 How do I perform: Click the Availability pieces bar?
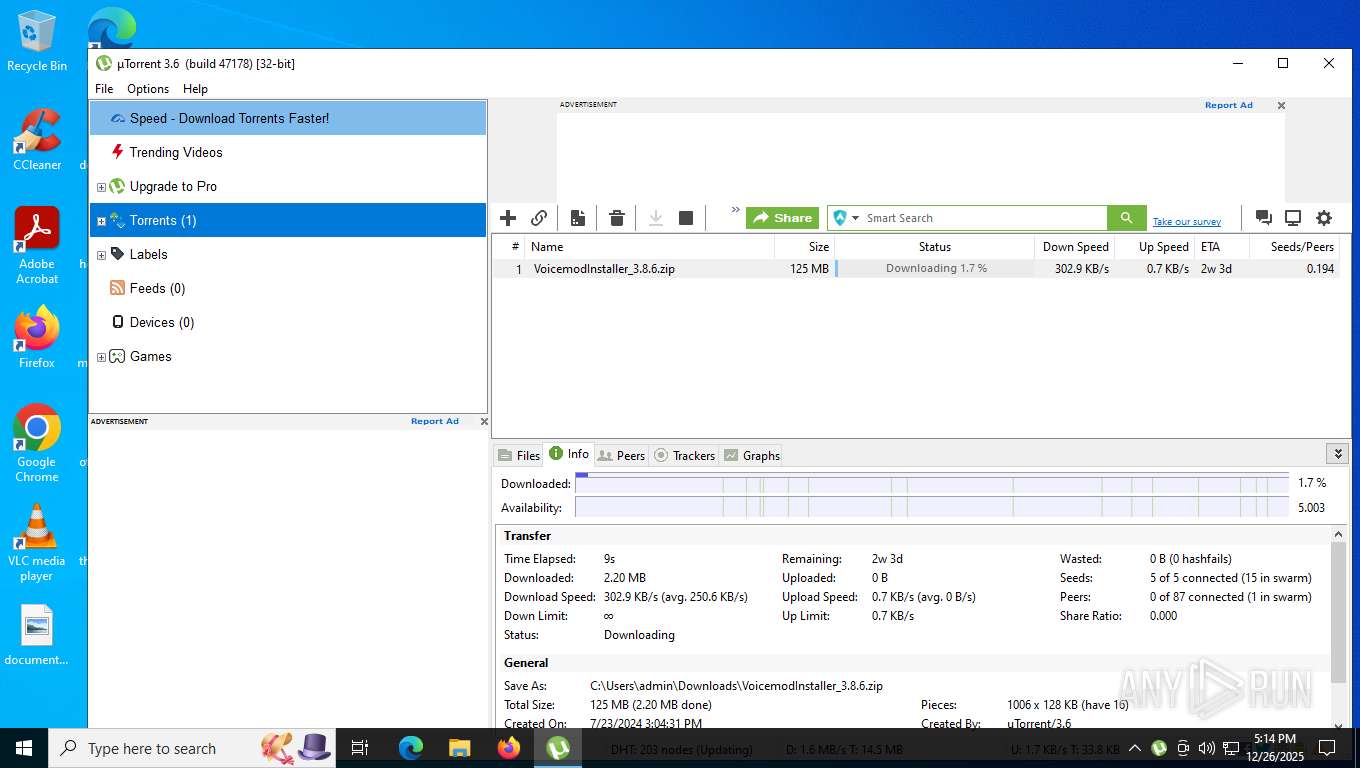(932, 508)
